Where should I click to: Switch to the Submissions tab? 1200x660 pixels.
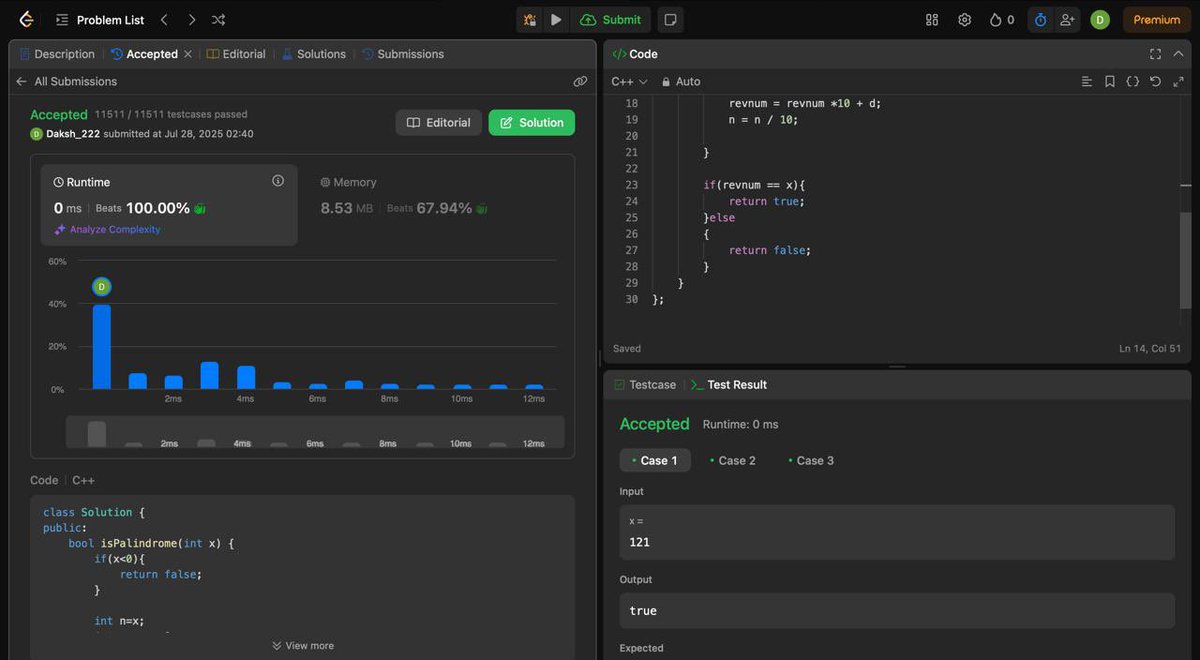coord(403,54)
